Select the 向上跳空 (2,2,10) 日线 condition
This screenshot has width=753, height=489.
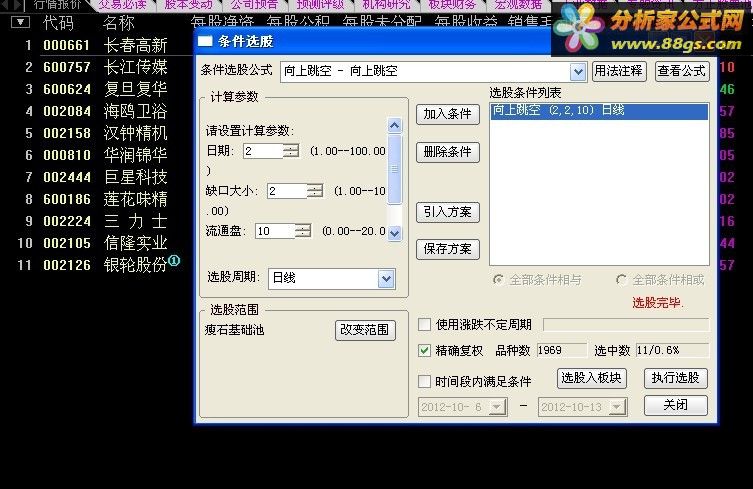[599, 110]
